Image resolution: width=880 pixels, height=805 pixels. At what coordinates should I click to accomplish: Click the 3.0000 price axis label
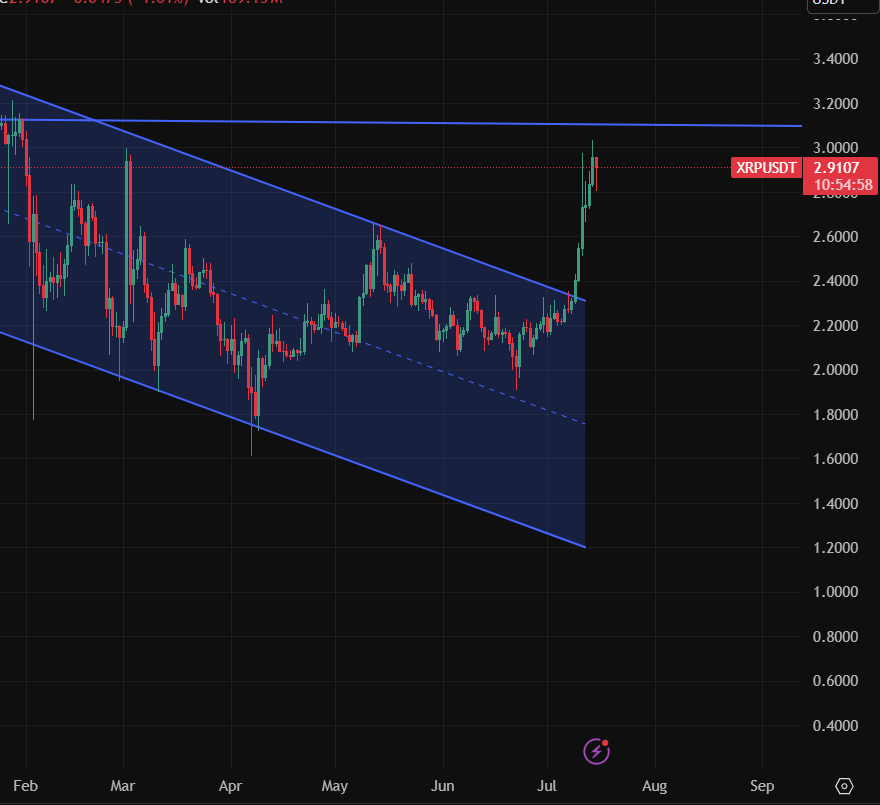(x=836, y=148)
